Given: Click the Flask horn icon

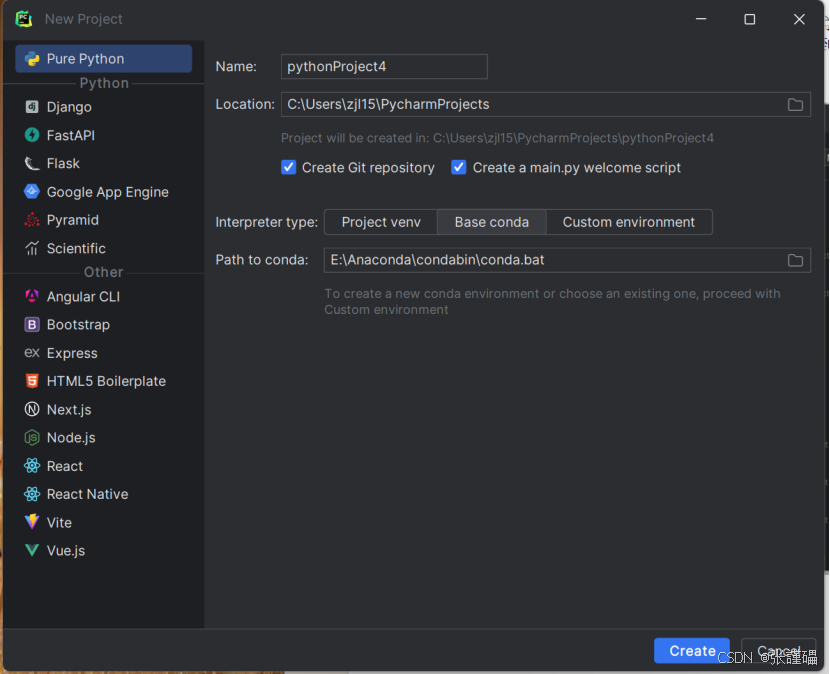Looking at the screenshot, I should click(x=32, y=163).
